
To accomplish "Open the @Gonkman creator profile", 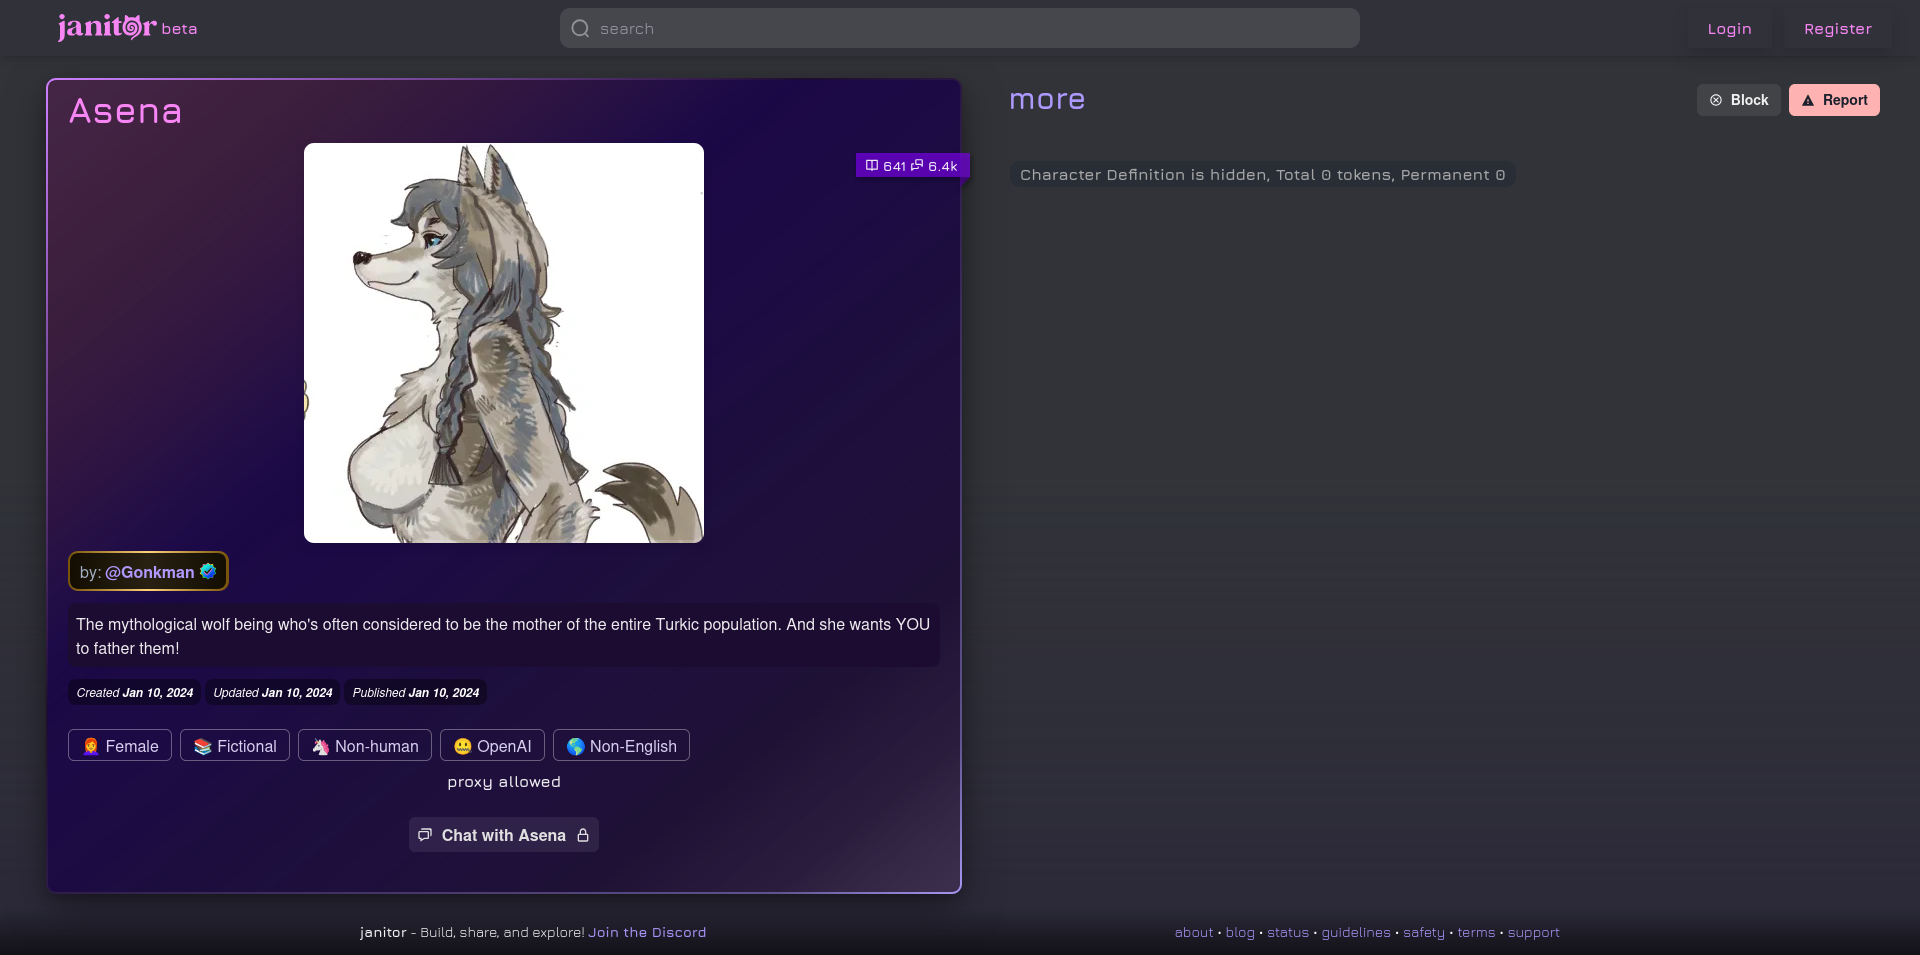I will pos(150,572).
